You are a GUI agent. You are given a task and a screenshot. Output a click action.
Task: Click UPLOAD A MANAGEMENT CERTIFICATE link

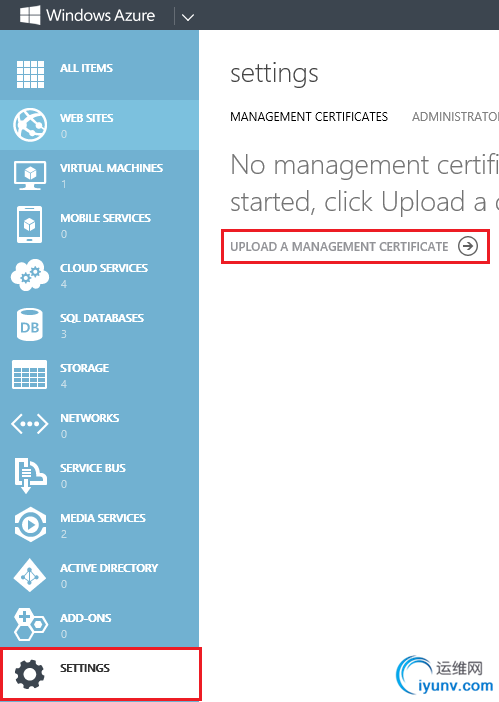tap(339, 247)
